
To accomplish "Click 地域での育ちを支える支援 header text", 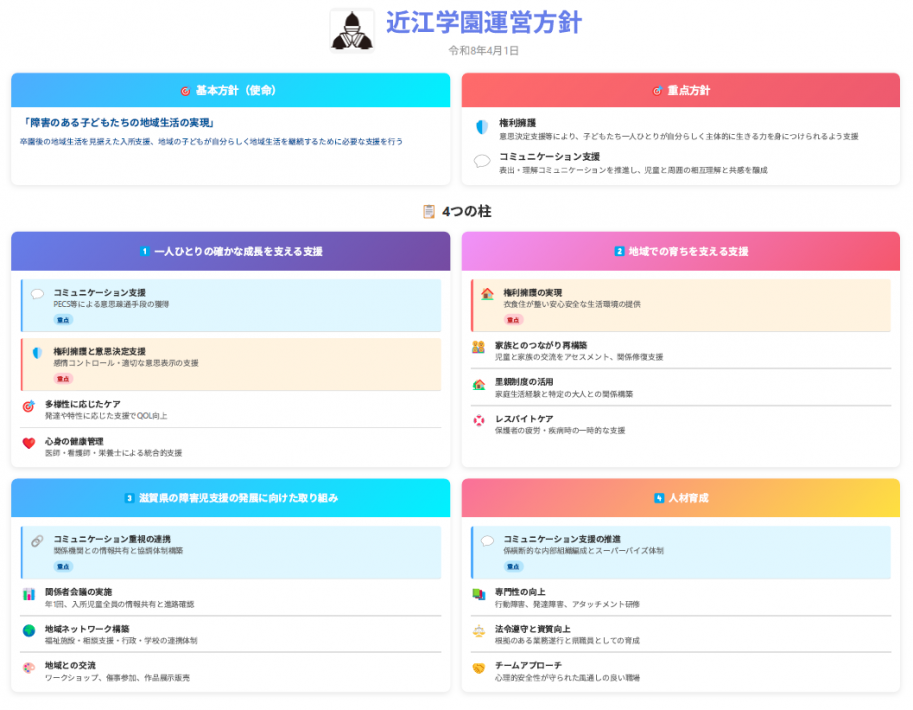I will click(x=688, y=252).
